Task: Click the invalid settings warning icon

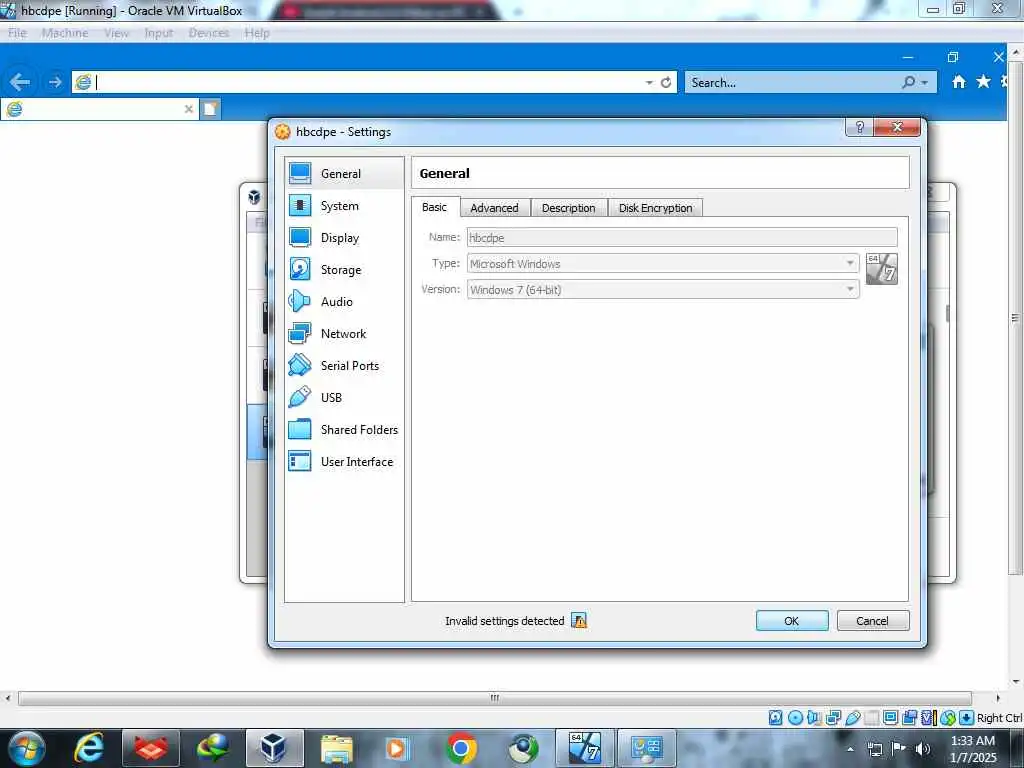Action: tap(579, 620)
